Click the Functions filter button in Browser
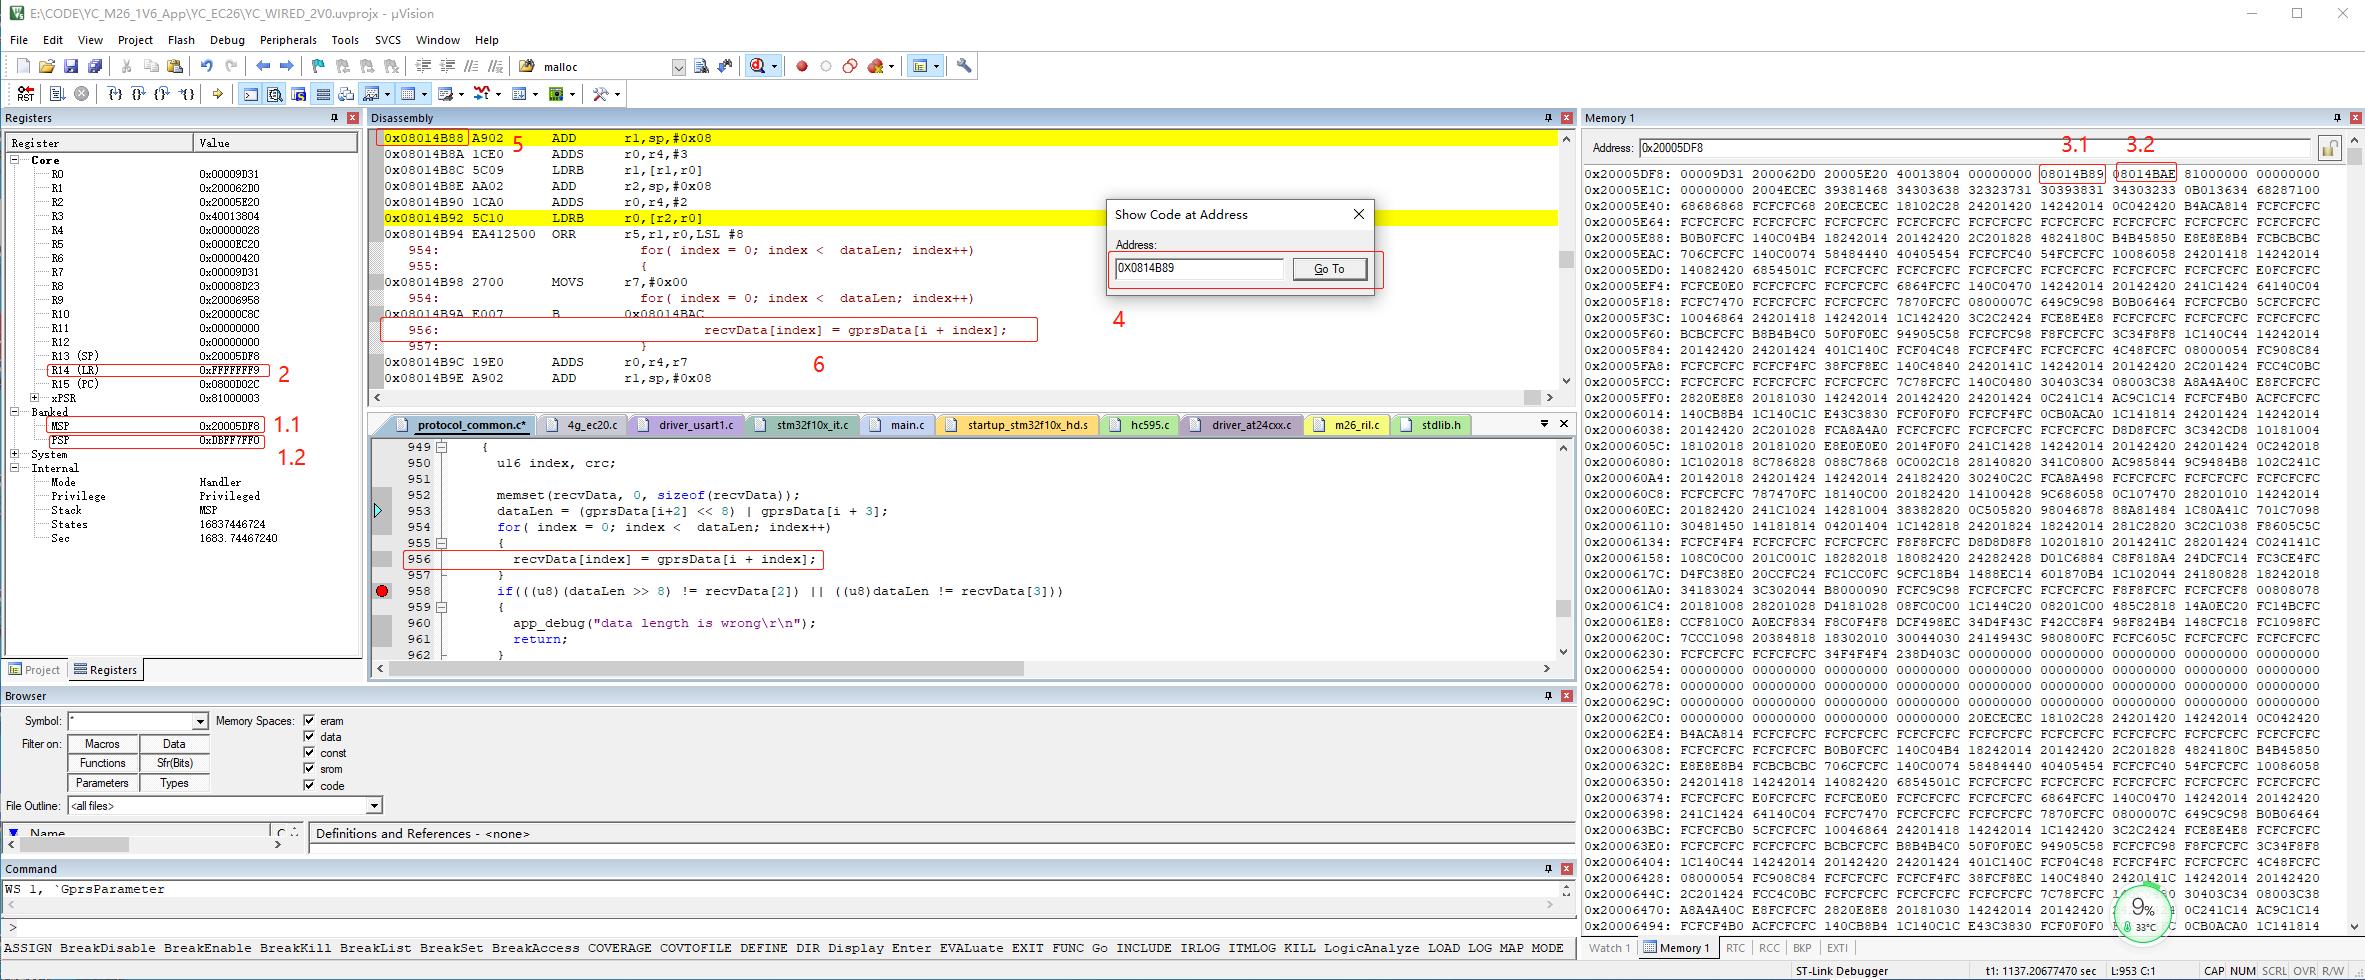This screenshot has height=980, width=2365. [102, 762]
